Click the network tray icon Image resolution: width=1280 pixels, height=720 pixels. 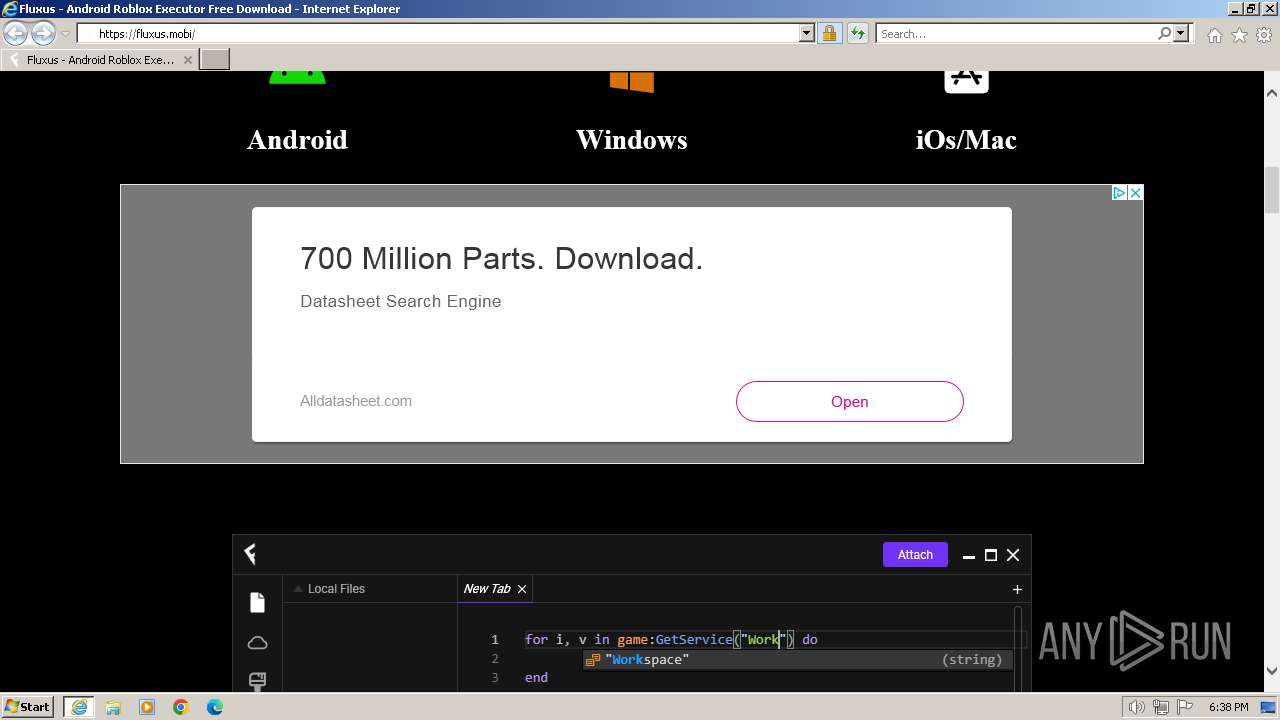point(1162,707)
